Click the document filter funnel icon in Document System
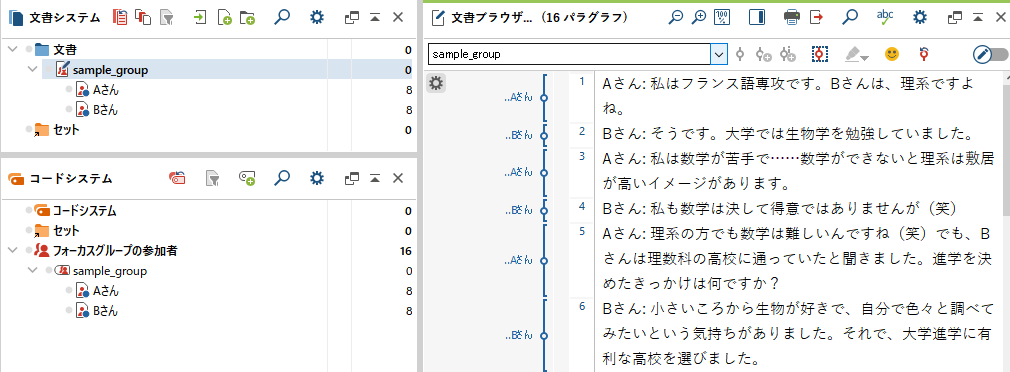The width and height of the screenshot is (1010, 372). click(x=166, y=17)
